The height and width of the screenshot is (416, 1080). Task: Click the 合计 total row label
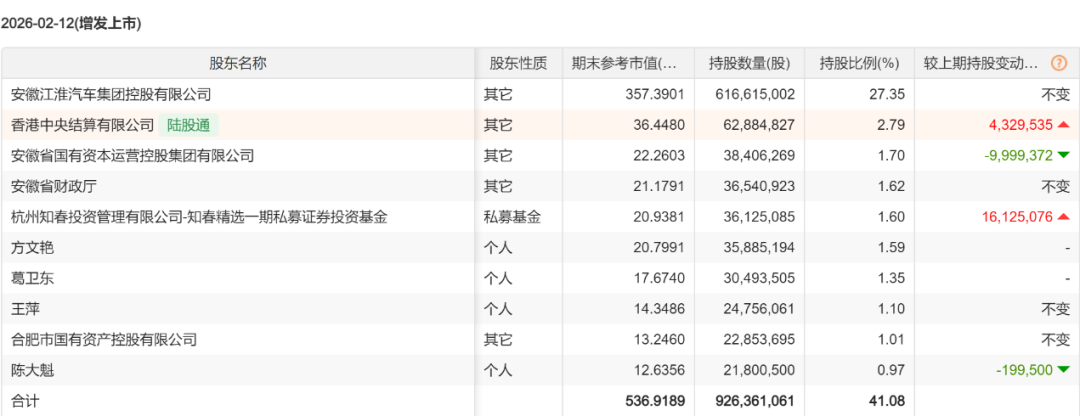point(25,401)
